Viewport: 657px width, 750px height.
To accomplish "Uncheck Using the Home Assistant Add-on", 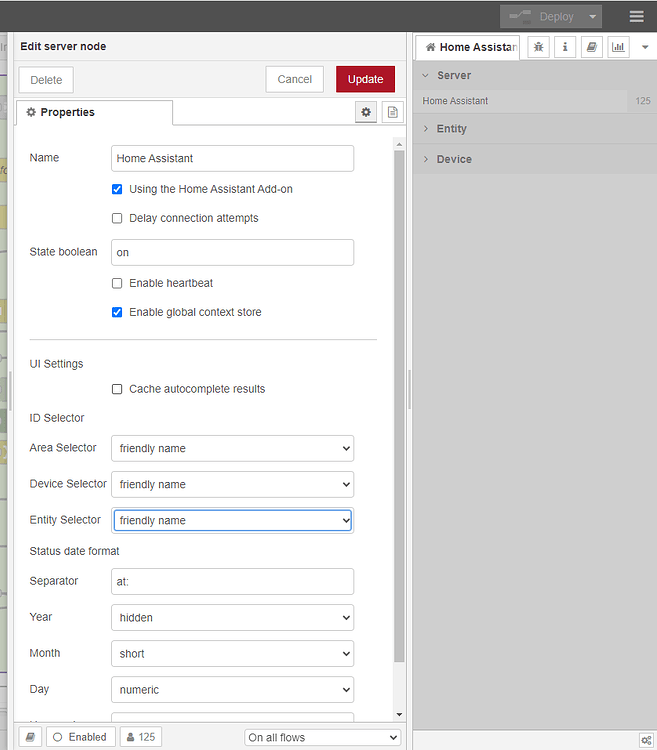I will point(117,189).
